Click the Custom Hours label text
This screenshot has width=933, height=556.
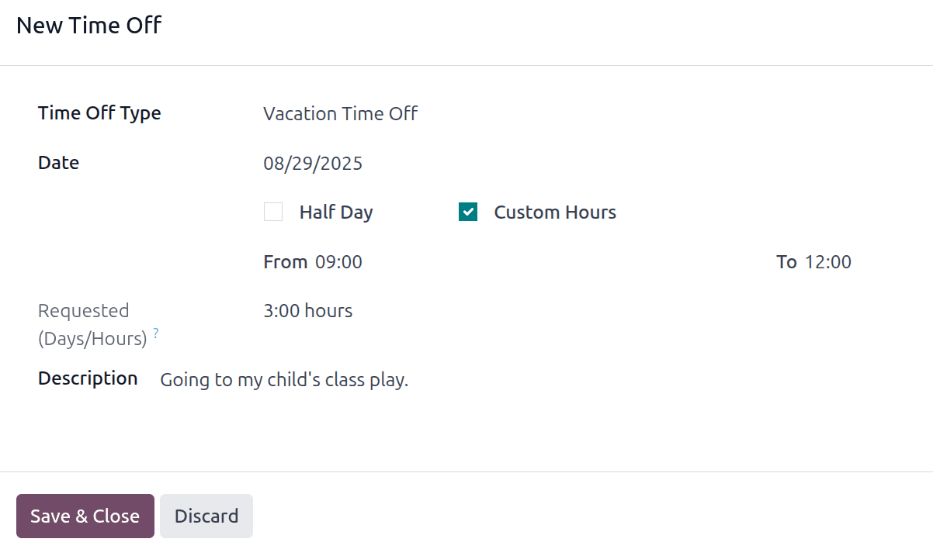(555, 212)
